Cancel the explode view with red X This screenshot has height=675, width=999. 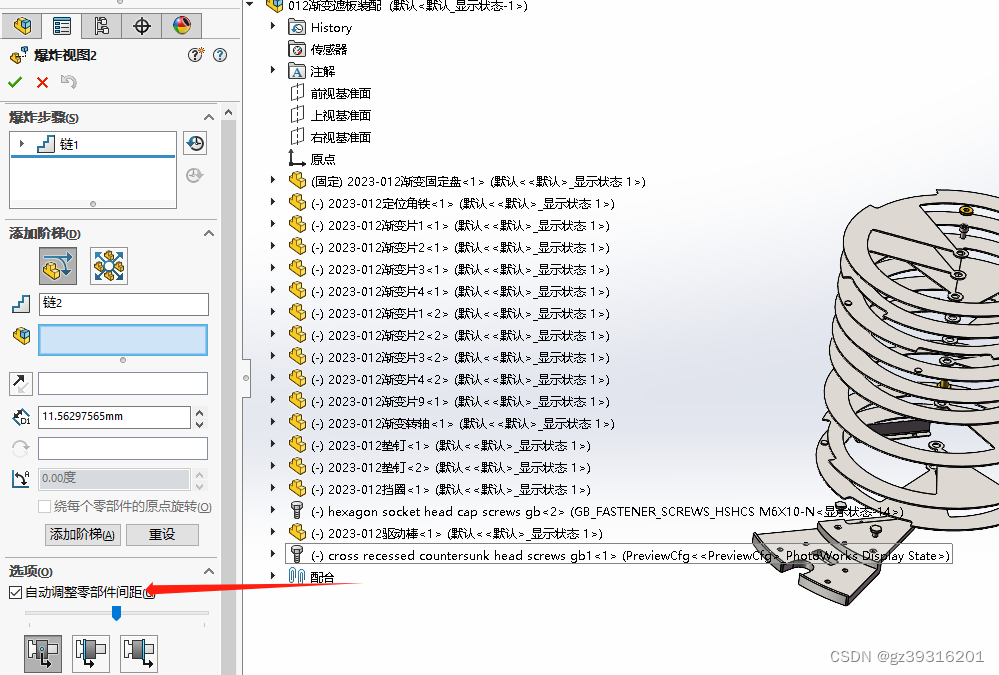43,82
